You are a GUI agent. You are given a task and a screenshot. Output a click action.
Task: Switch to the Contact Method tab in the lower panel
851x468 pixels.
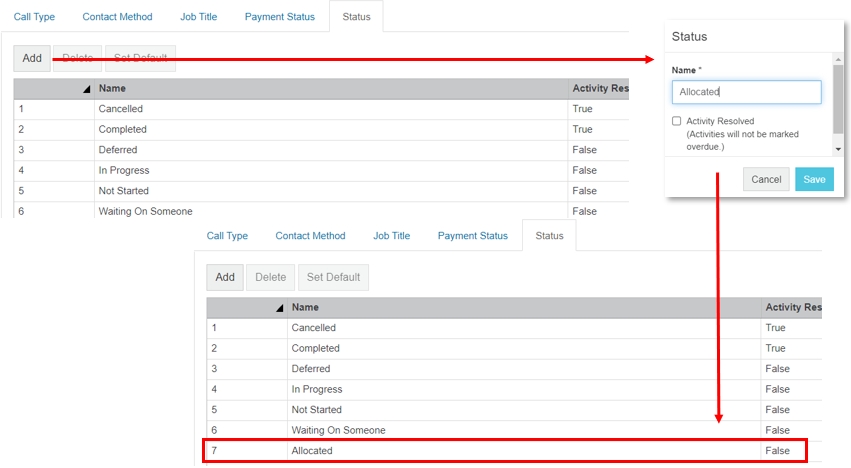310,236
